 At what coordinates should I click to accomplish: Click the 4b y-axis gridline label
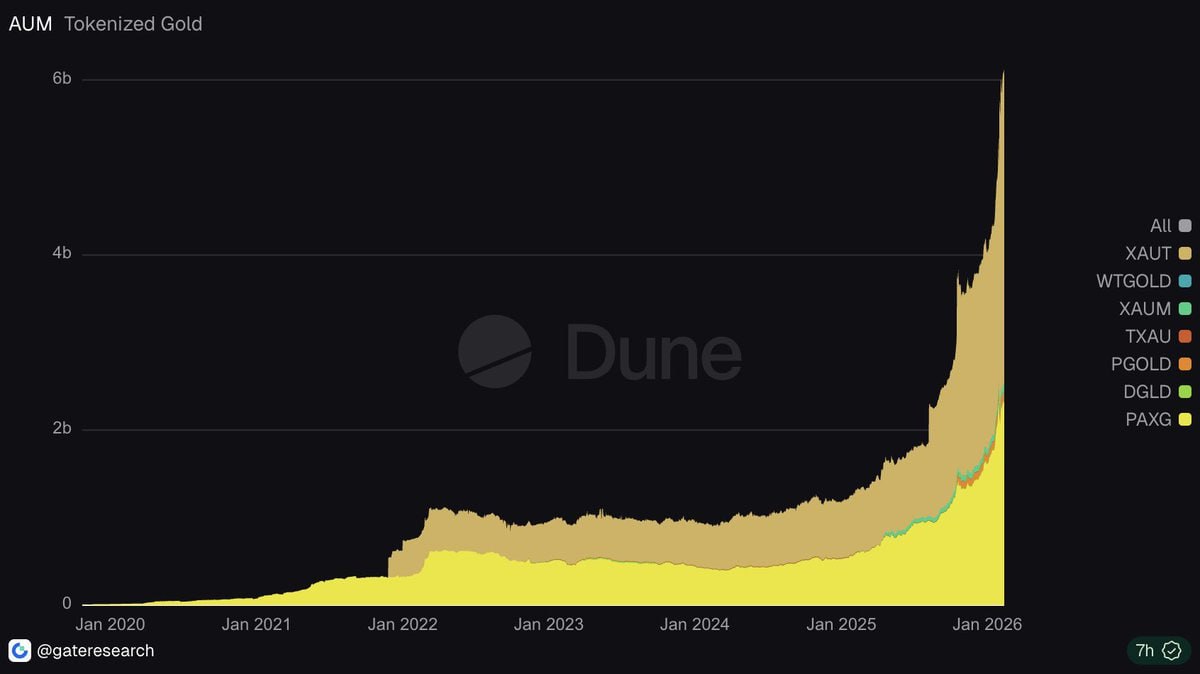click(x=61, y=254)
